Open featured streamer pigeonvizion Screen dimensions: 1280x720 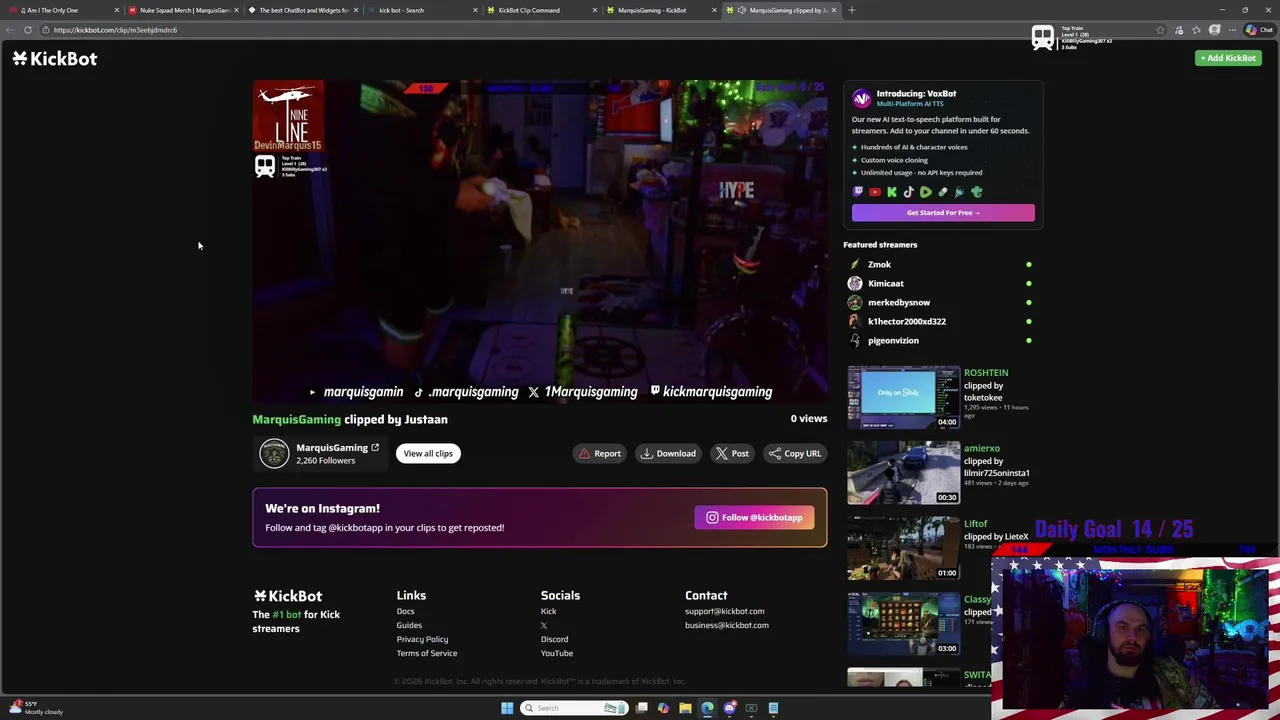(893, 340)
